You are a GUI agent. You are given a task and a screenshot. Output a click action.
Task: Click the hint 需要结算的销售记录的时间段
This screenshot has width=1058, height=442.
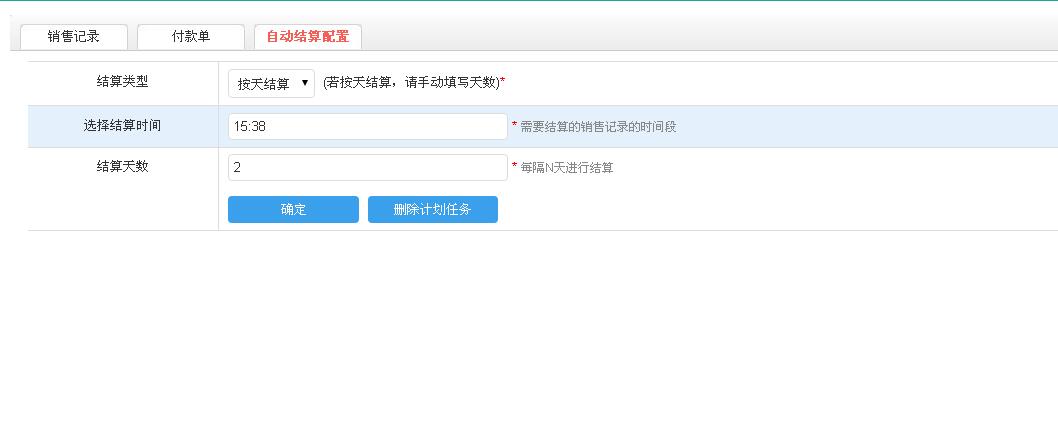(x=598, y=127)
